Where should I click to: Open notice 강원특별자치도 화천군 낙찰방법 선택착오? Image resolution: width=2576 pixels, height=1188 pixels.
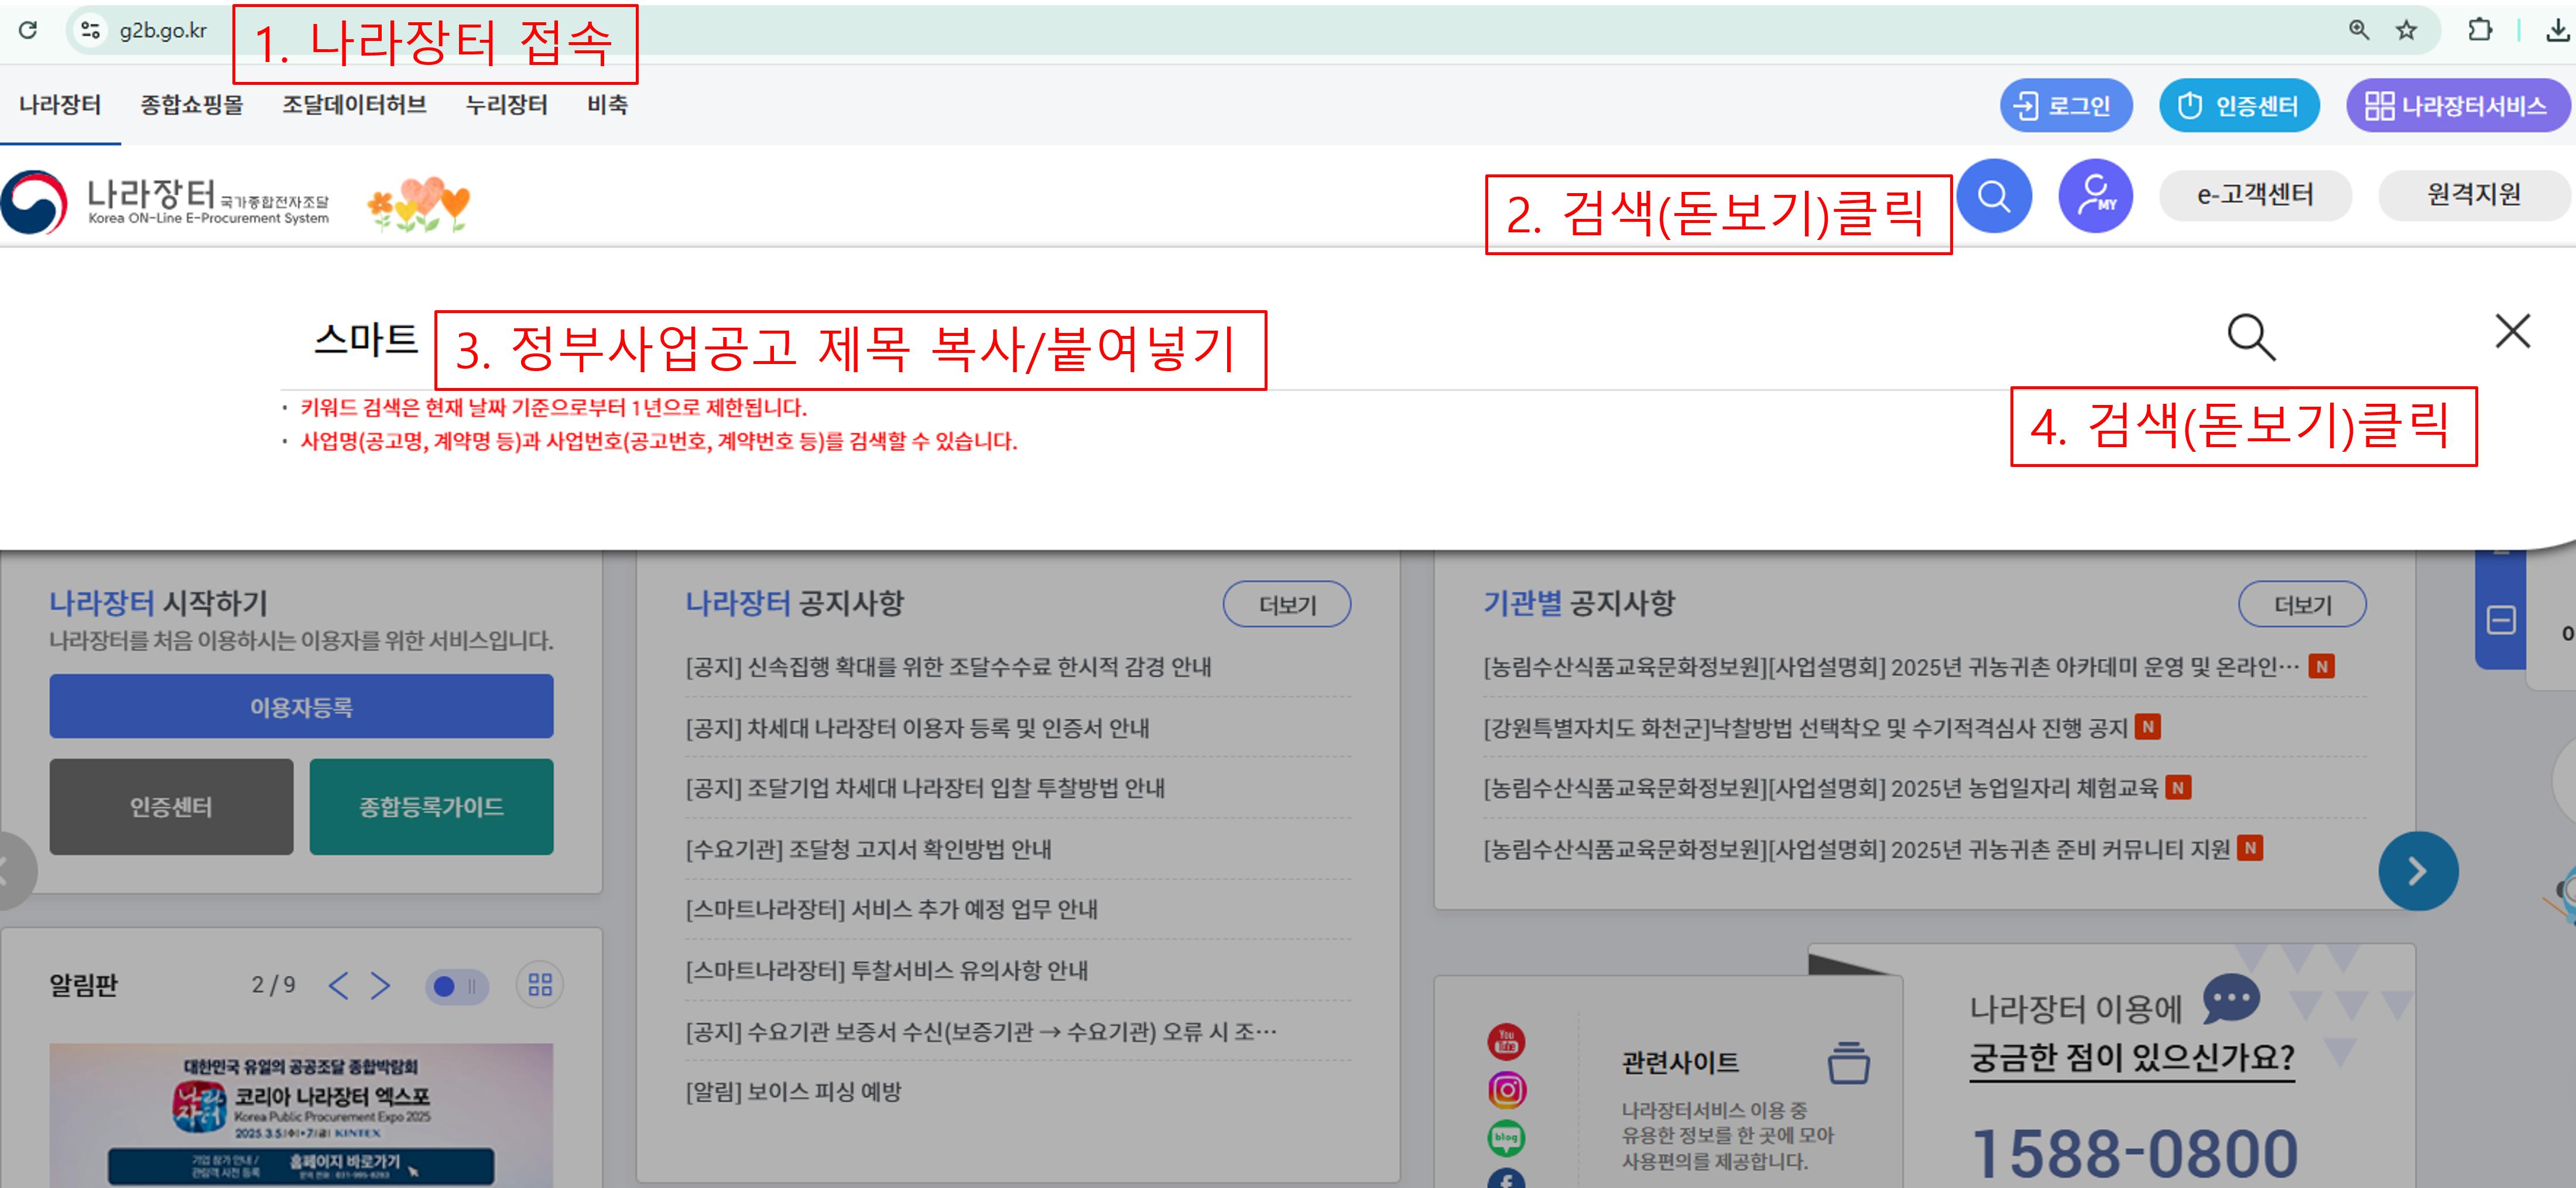point(1805,728)
